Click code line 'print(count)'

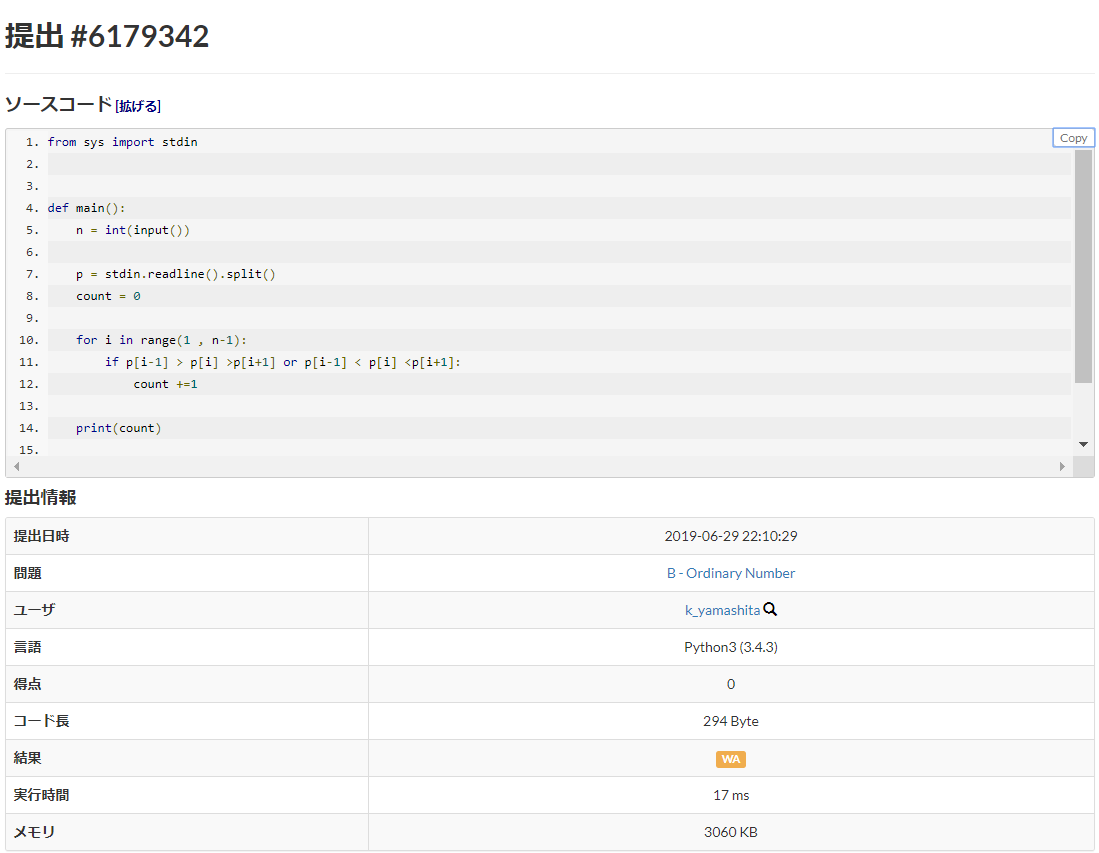point(118,428)
